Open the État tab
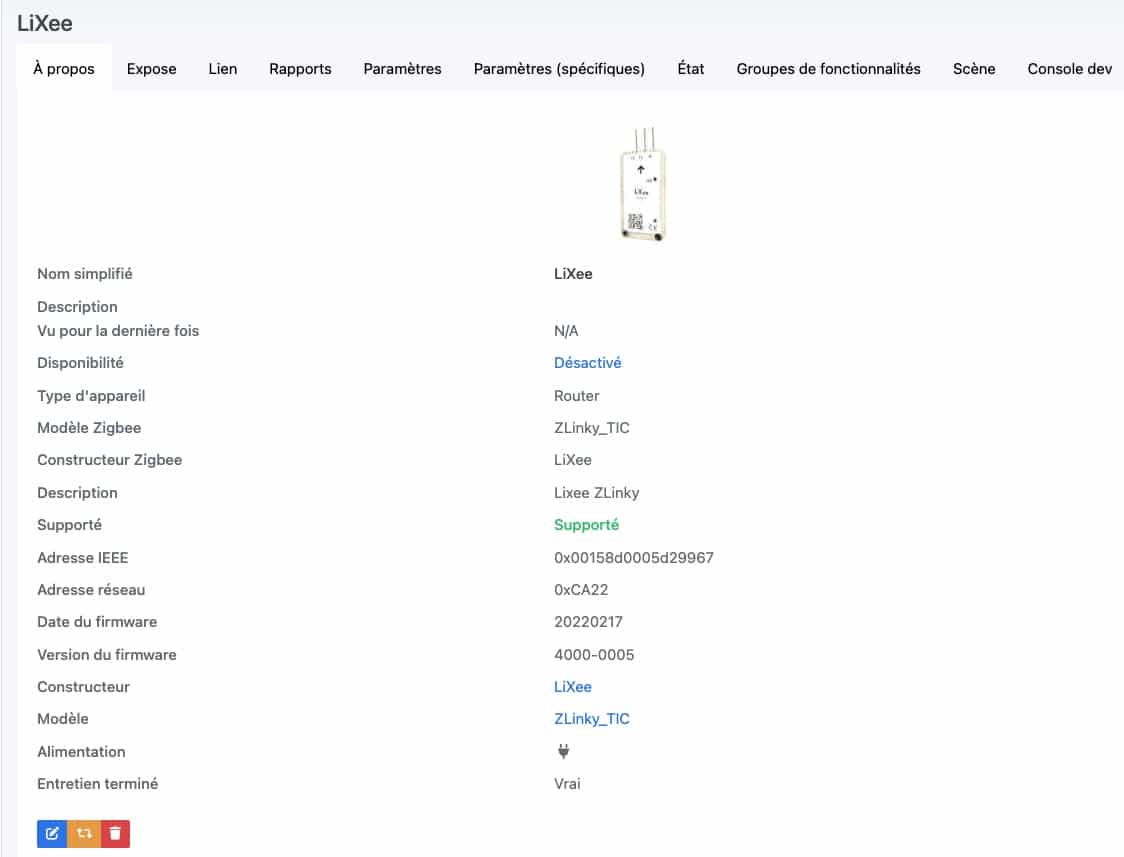The width and height of the screenshot is (1124, 857). pos(691,69)
